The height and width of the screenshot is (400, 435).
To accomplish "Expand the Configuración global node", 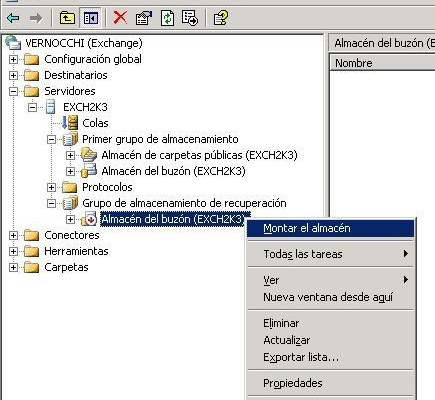I will pyautogui.click(x=13, y=60).
